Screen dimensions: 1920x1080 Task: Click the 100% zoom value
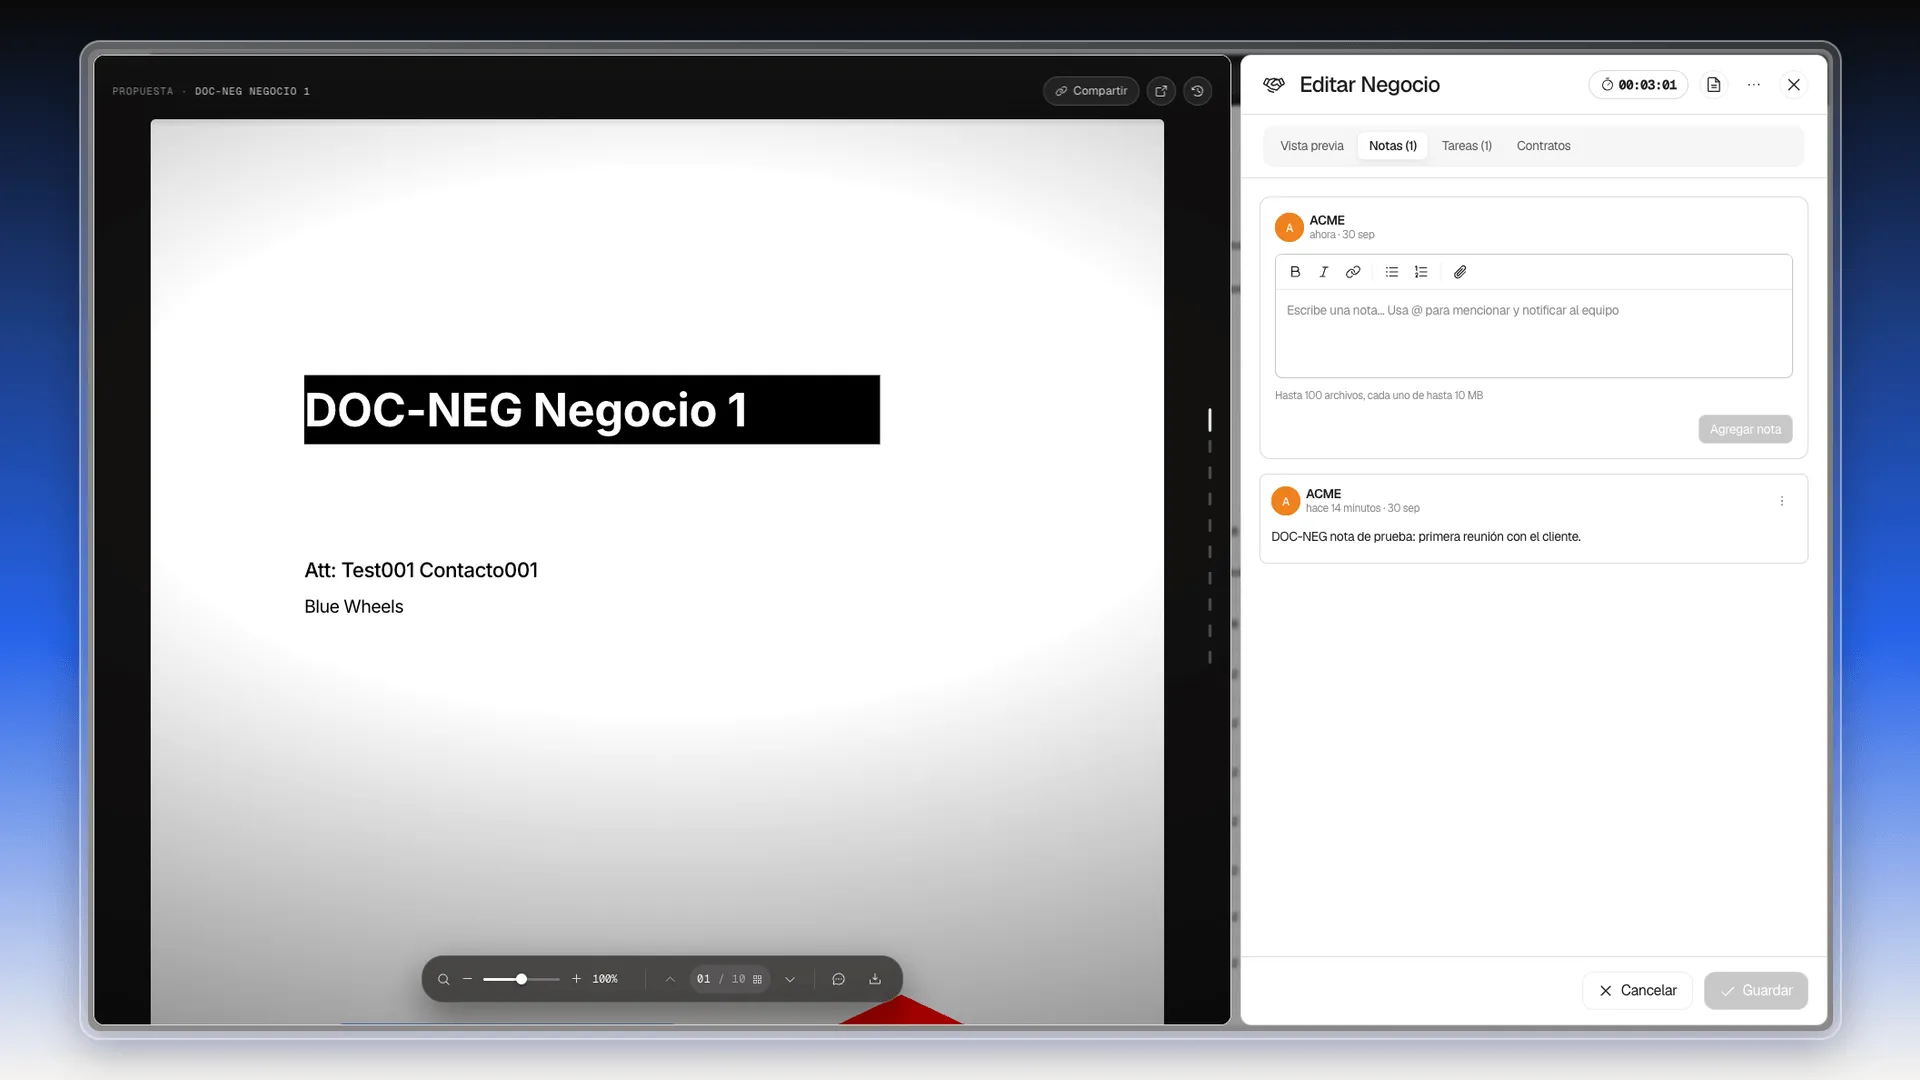point(605,979)
